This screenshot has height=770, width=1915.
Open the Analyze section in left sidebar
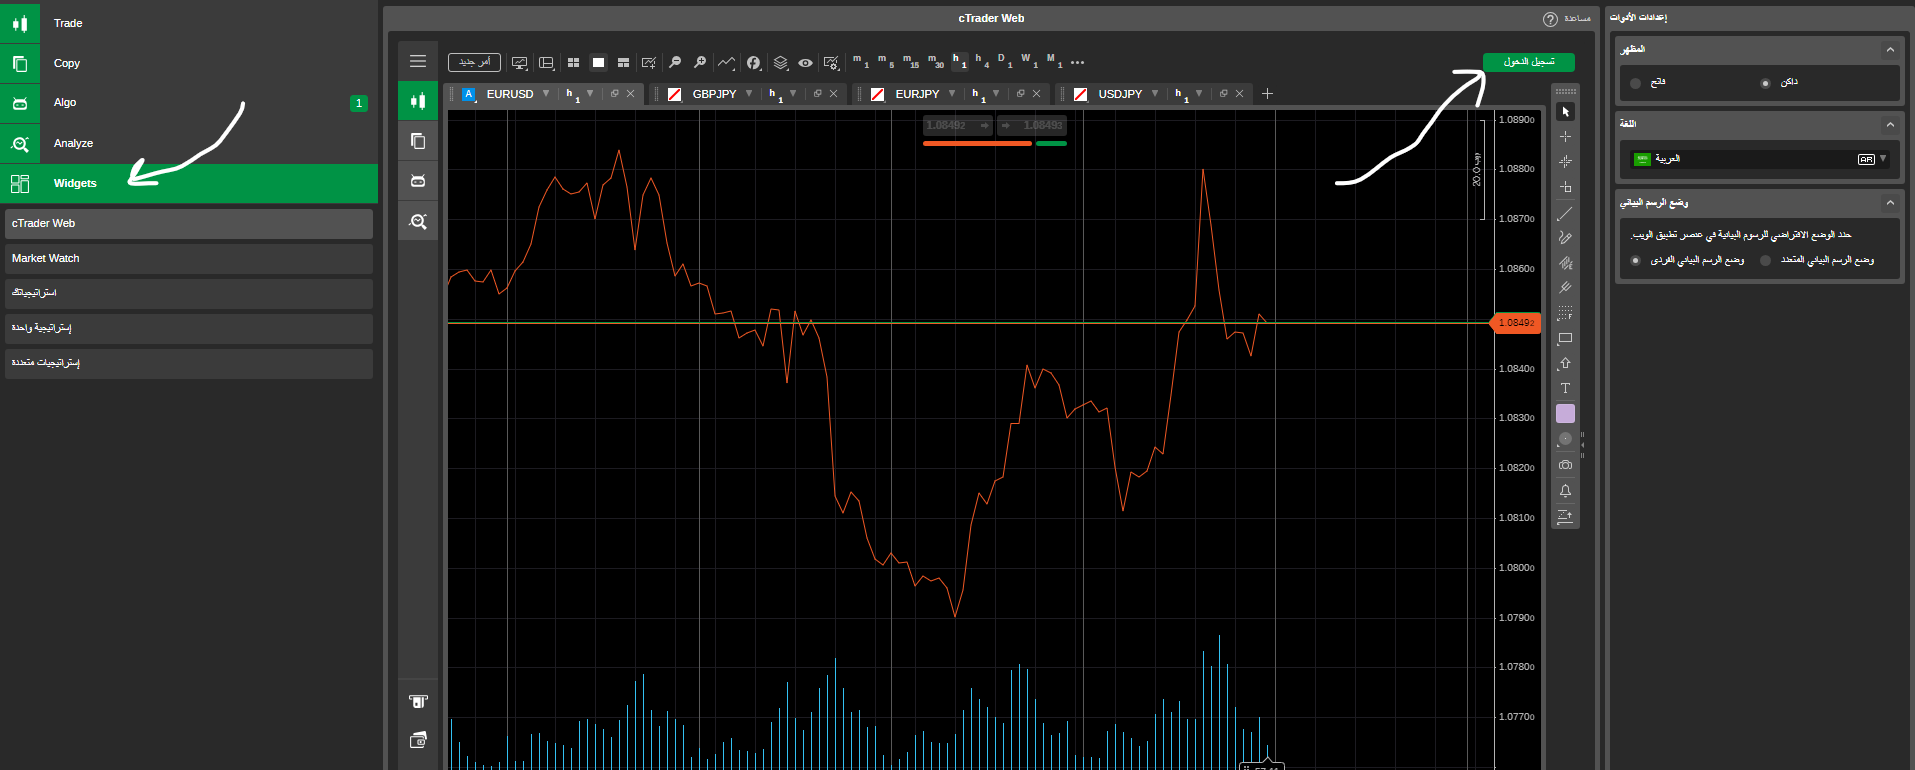[189, 143]
